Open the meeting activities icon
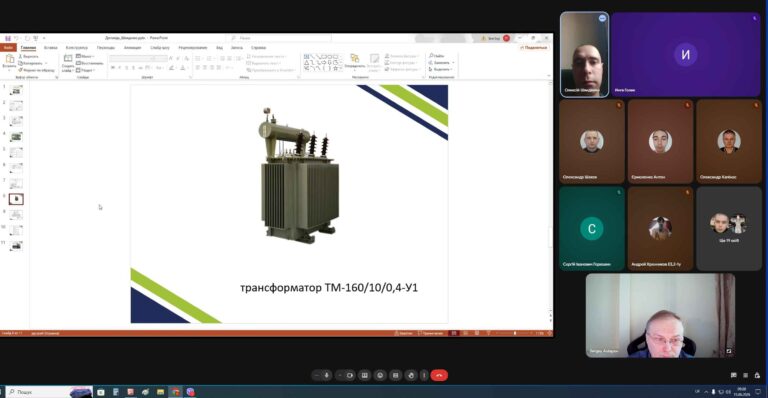Image resolution: width=768 pixels, height=398 pixels. click(745, 375)
